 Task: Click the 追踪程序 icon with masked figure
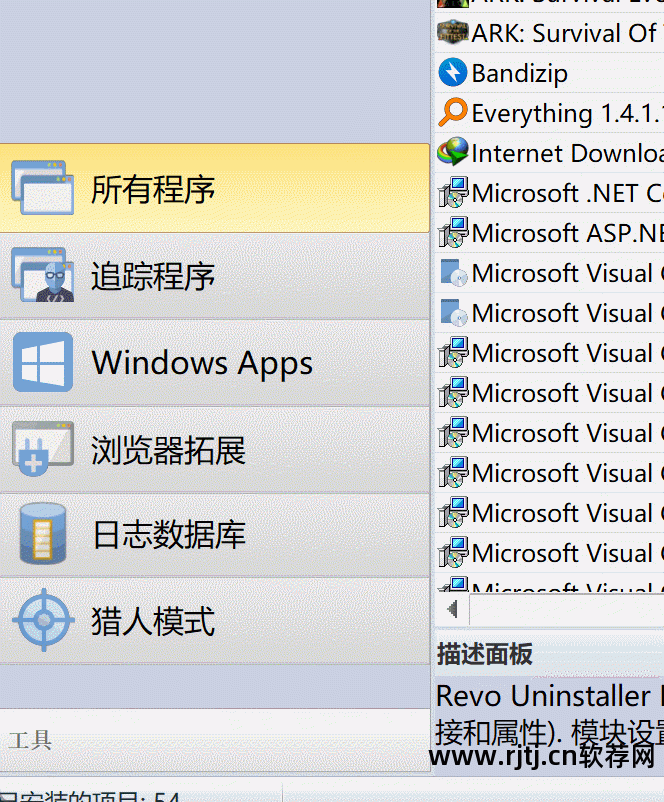42,275
